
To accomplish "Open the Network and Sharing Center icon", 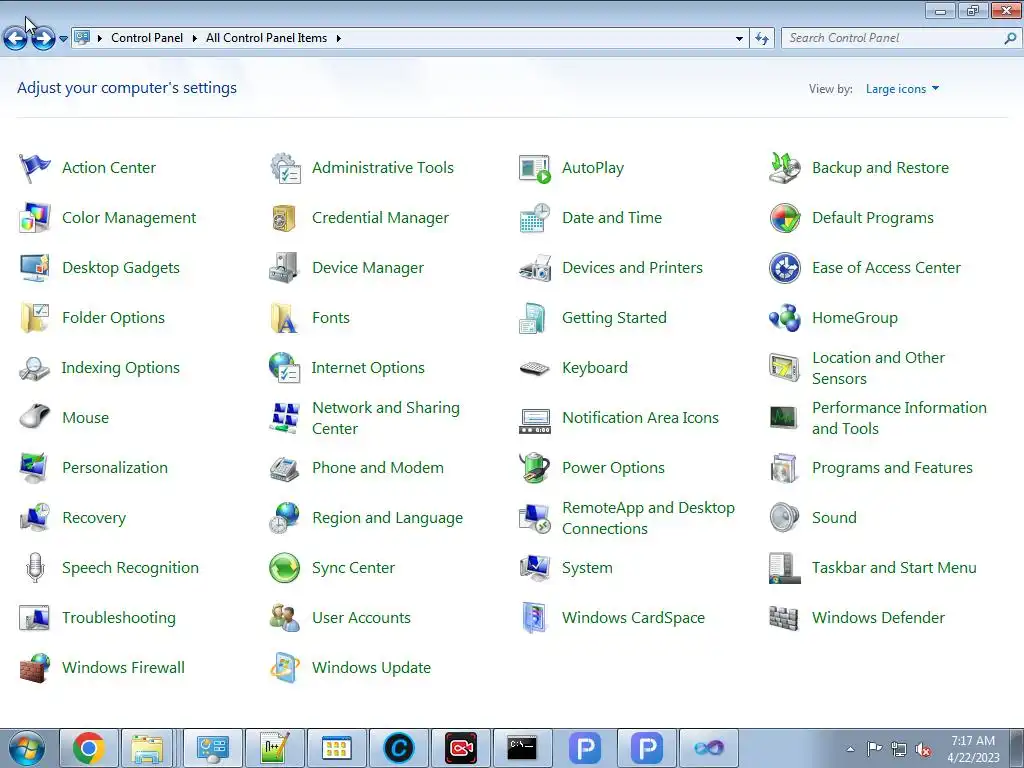I will [x=284, y=418].
